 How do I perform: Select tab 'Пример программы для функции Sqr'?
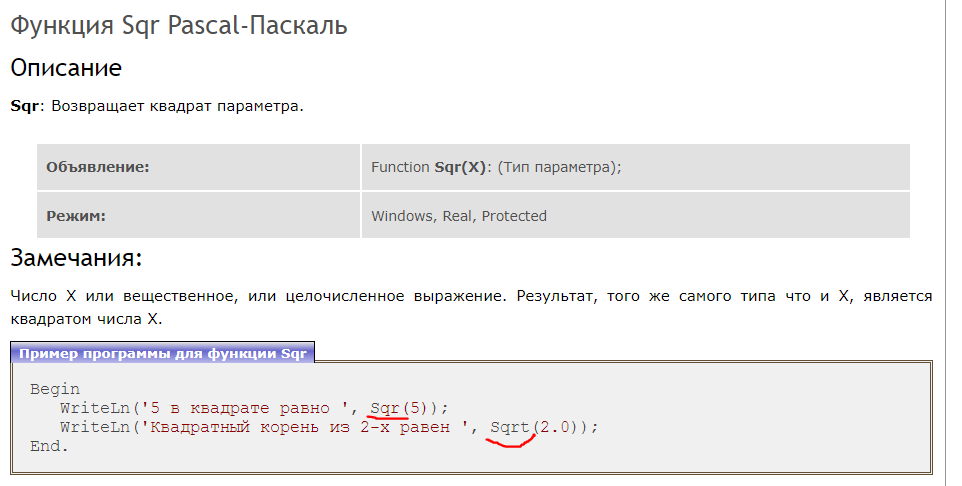click(163, 353)
